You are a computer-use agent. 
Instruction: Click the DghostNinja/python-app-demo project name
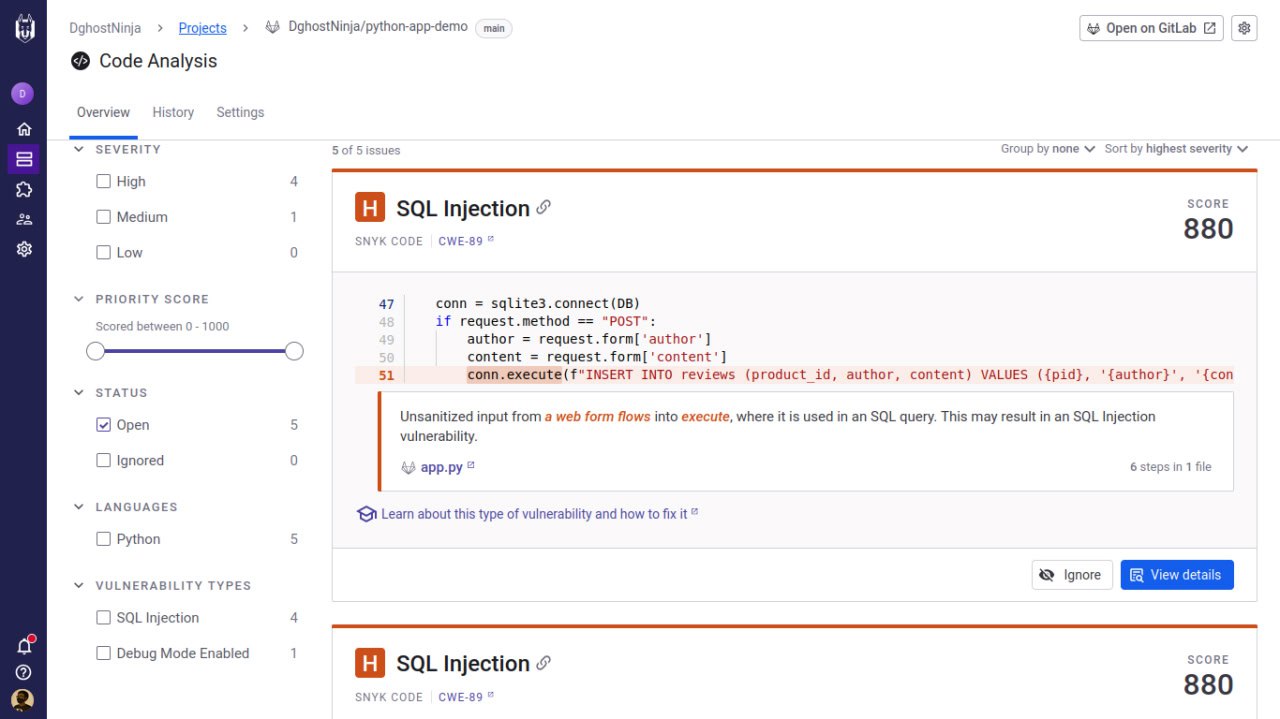378,27
